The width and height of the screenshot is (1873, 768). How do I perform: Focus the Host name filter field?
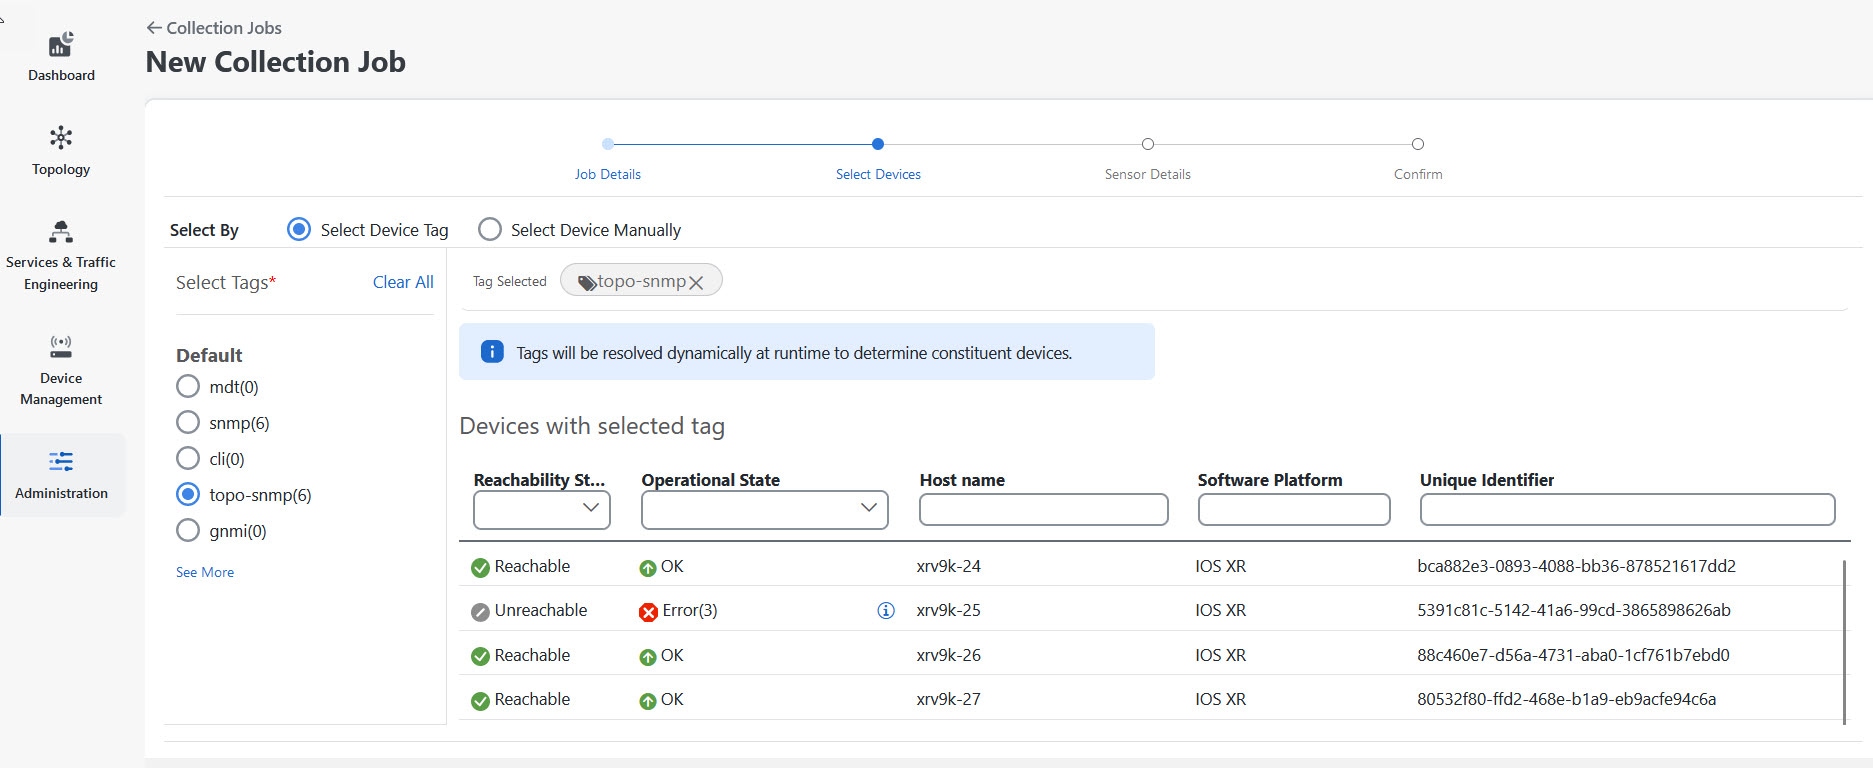click(1044, 509)
